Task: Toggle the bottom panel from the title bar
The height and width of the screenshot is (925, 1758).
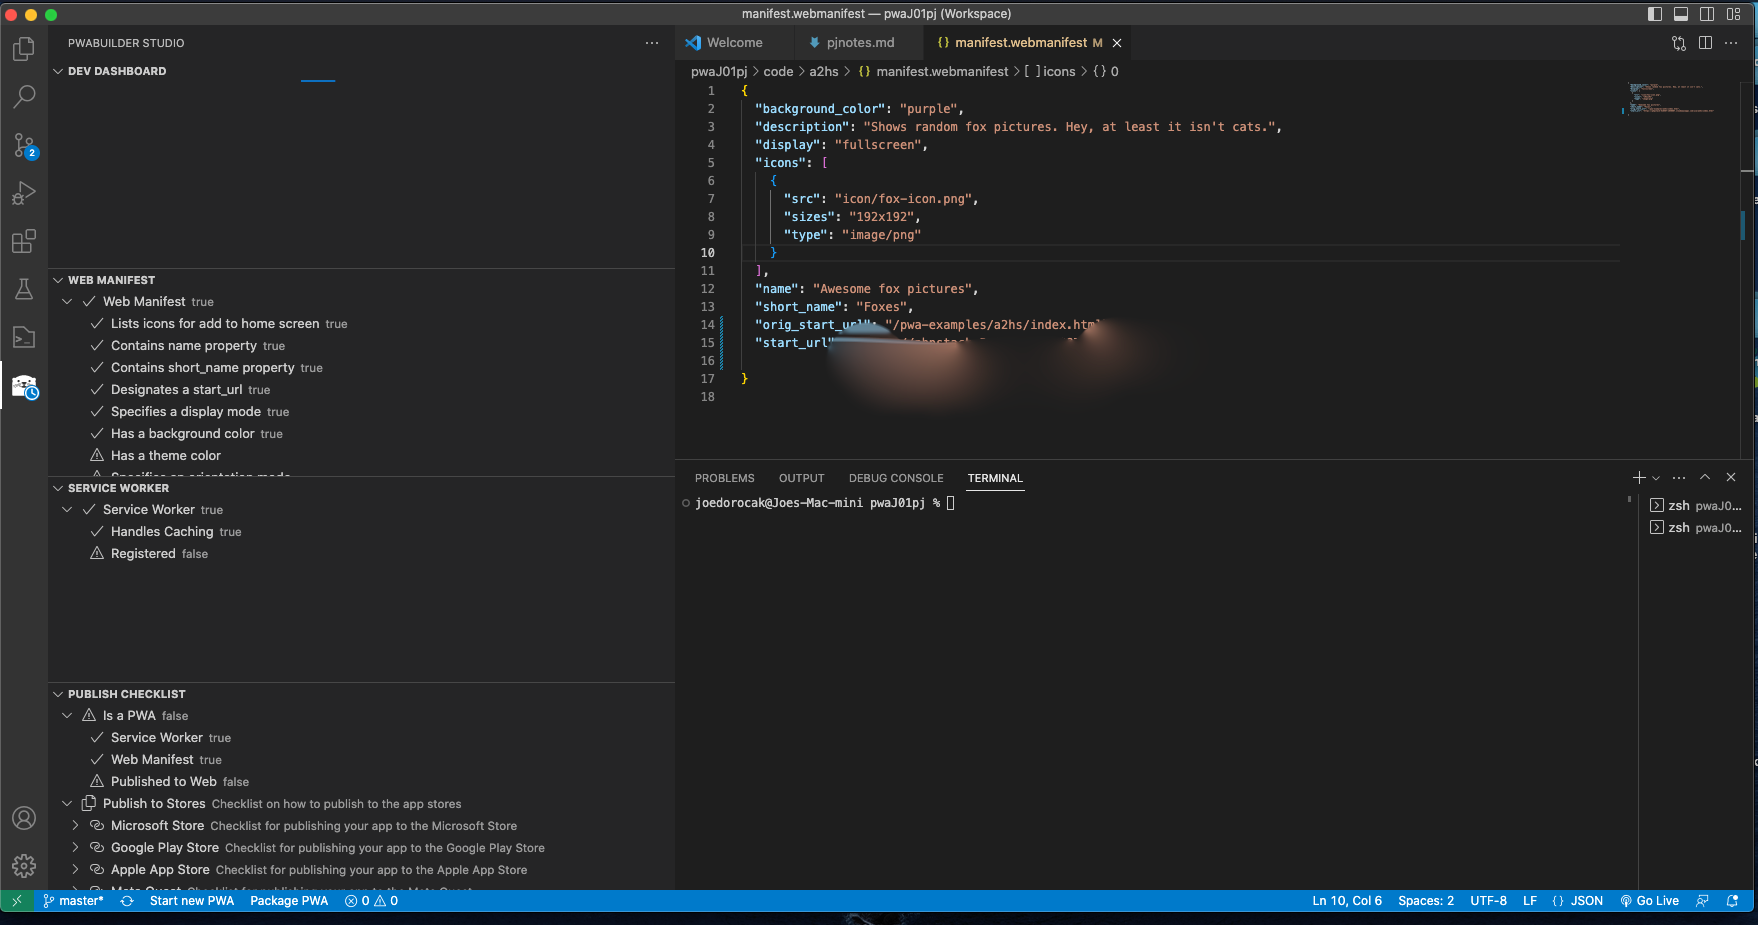Action: coord(1681,14)
